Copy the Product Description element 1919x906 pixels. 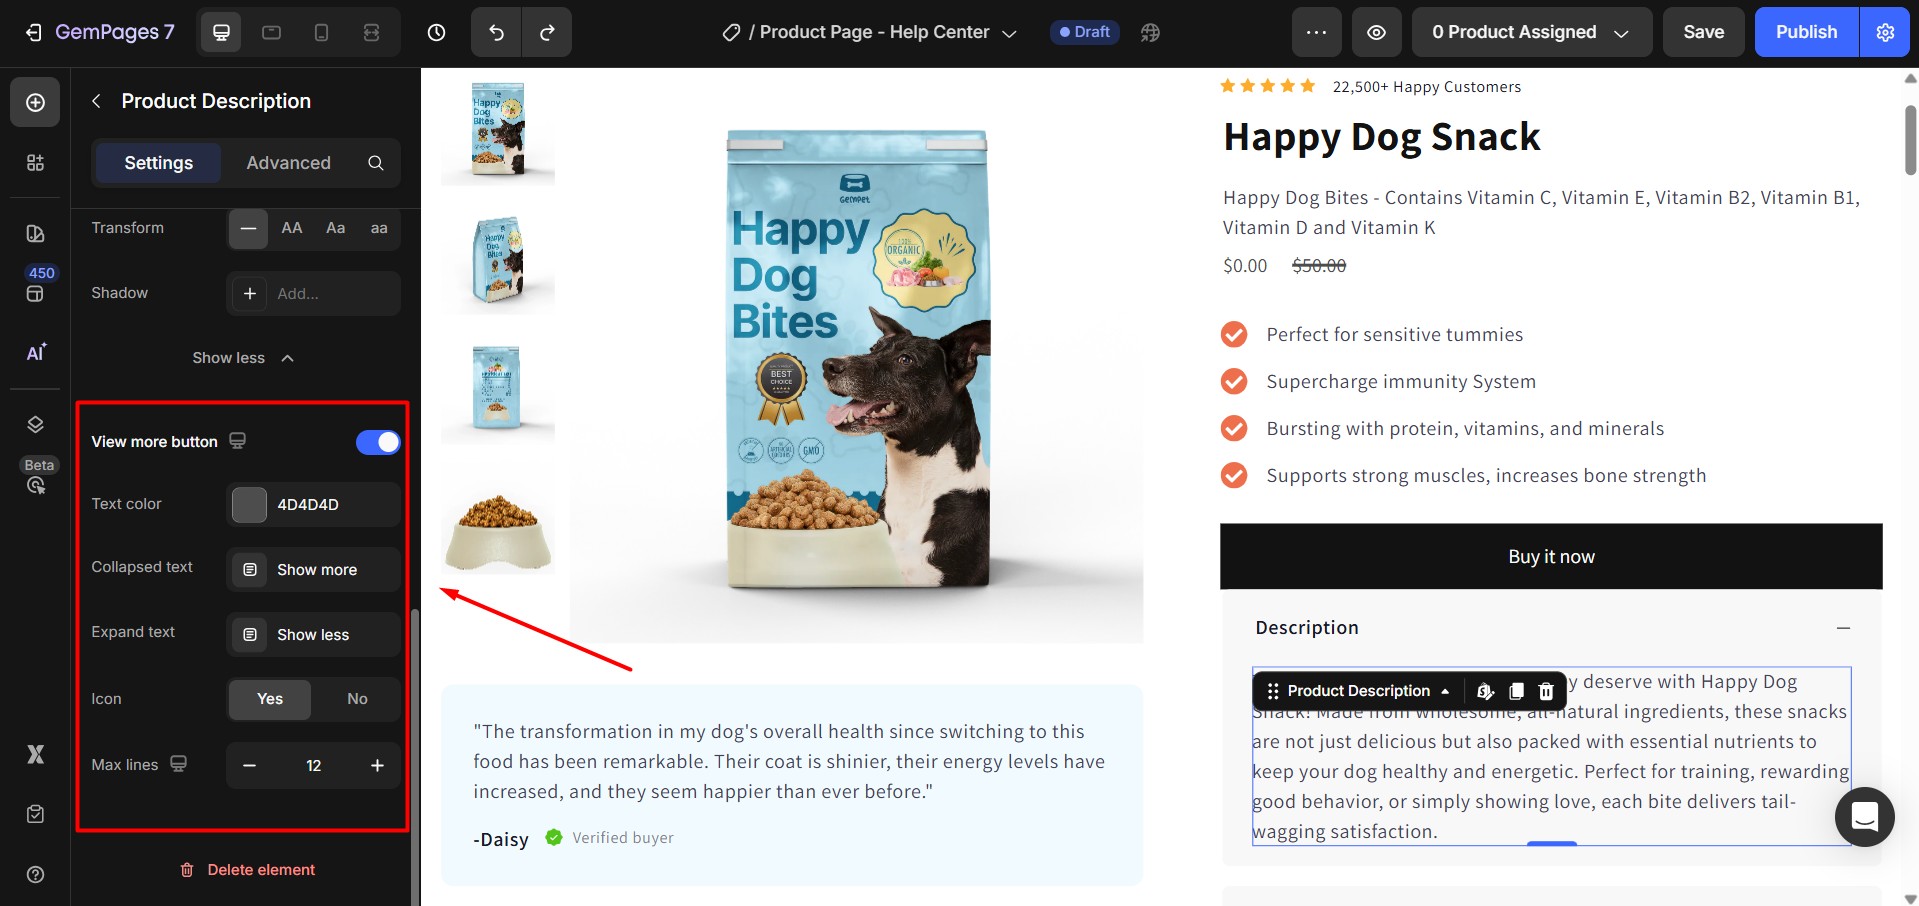pyautogui.click(x=1516, y=691)
